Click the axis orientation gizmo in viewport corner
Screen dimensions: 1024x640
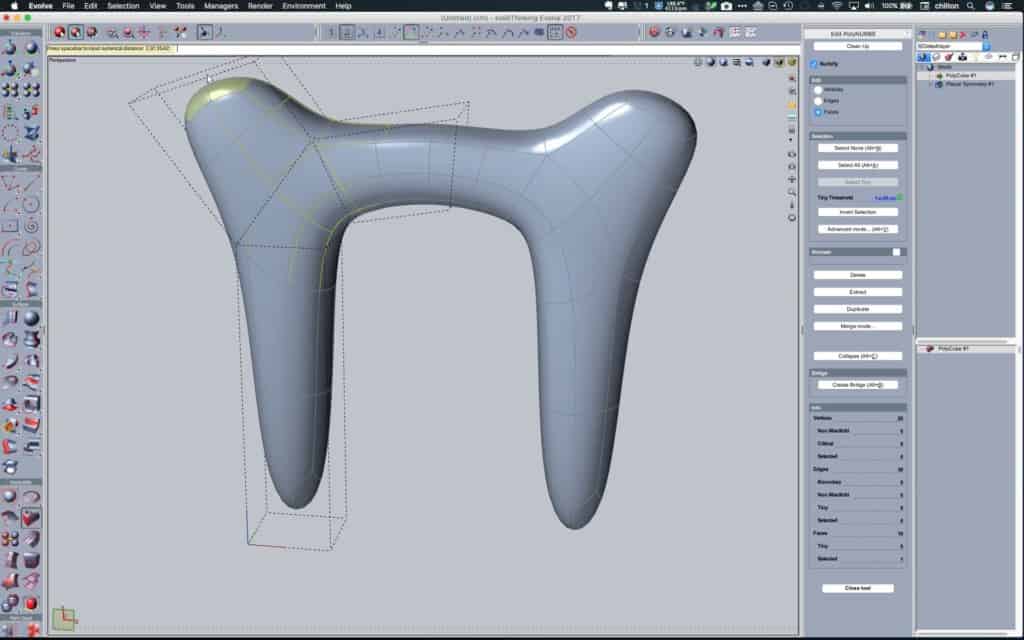click(63, 617)
